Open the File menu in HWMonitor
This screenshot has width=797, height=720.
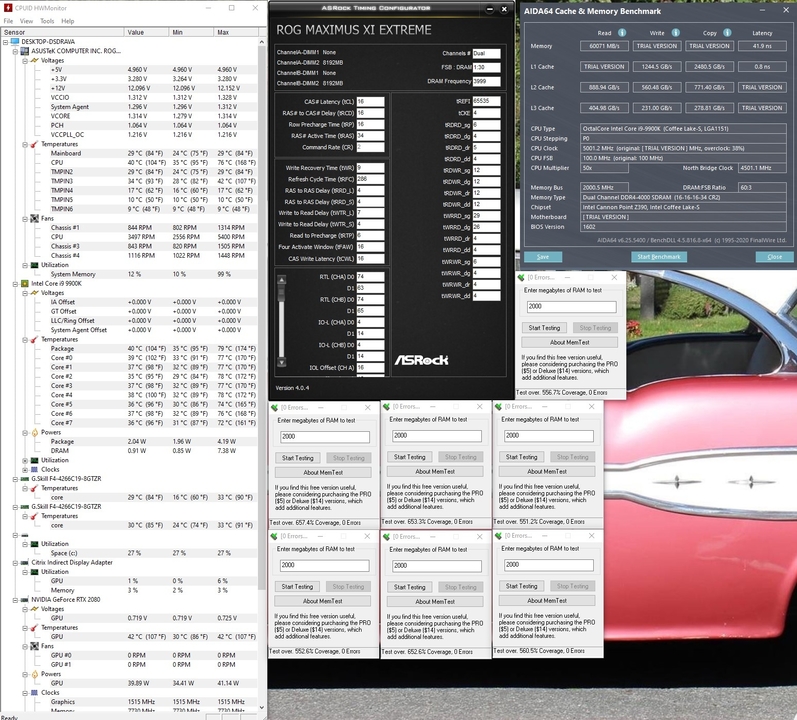point(9,21)
